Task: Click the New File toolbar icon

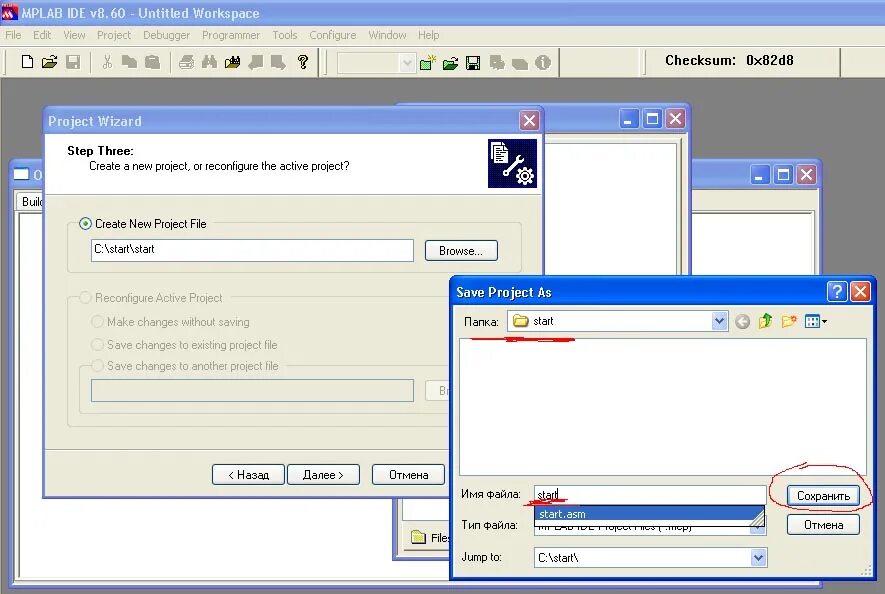Action: [27, 62]
